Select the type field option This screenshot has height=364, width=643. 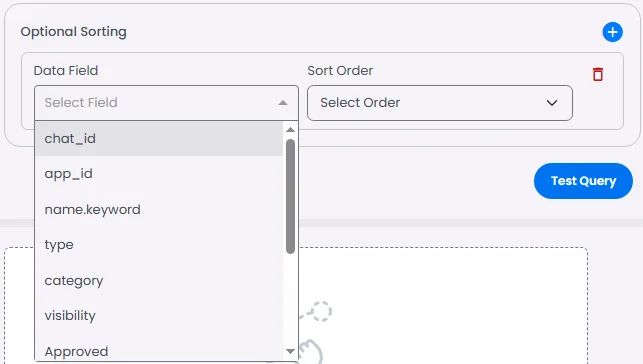click(159, 245)
